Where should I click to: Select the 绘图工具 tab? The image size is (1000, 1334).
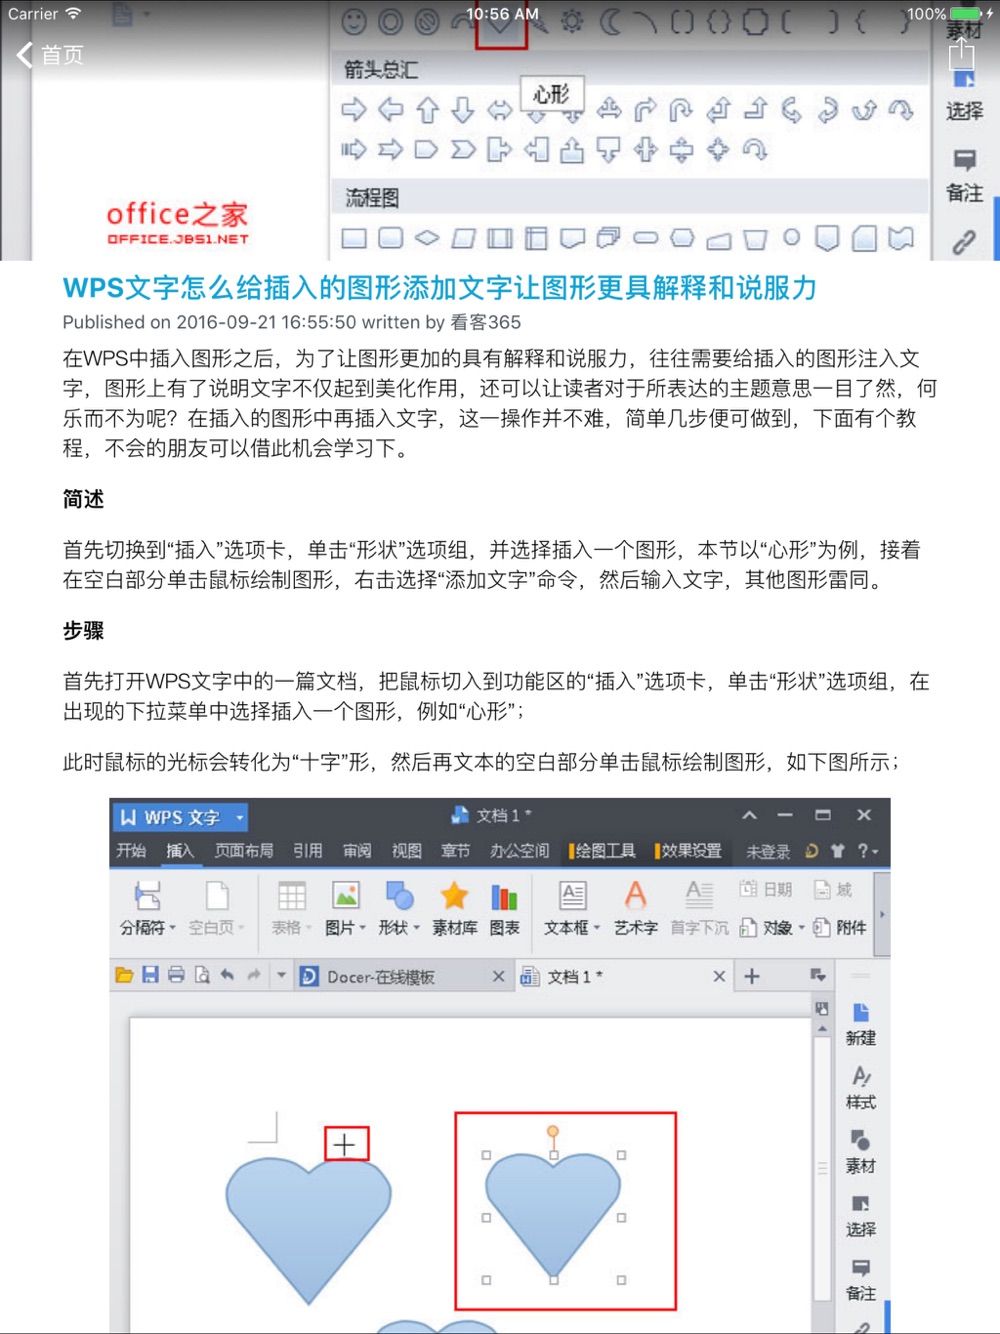tap(603, 851)
